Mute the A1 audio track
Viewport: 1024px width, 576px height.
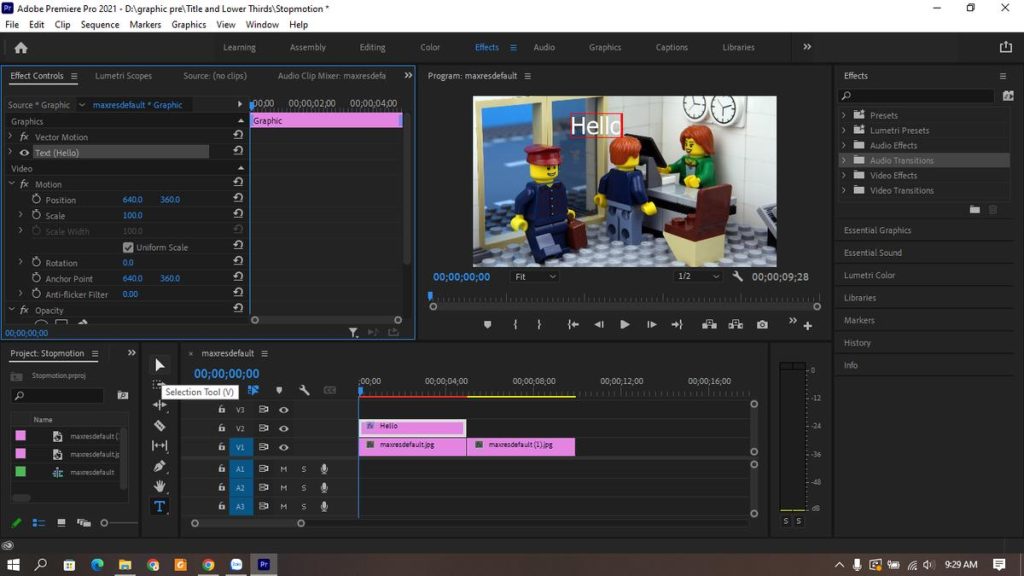click(x=284, y=468)
